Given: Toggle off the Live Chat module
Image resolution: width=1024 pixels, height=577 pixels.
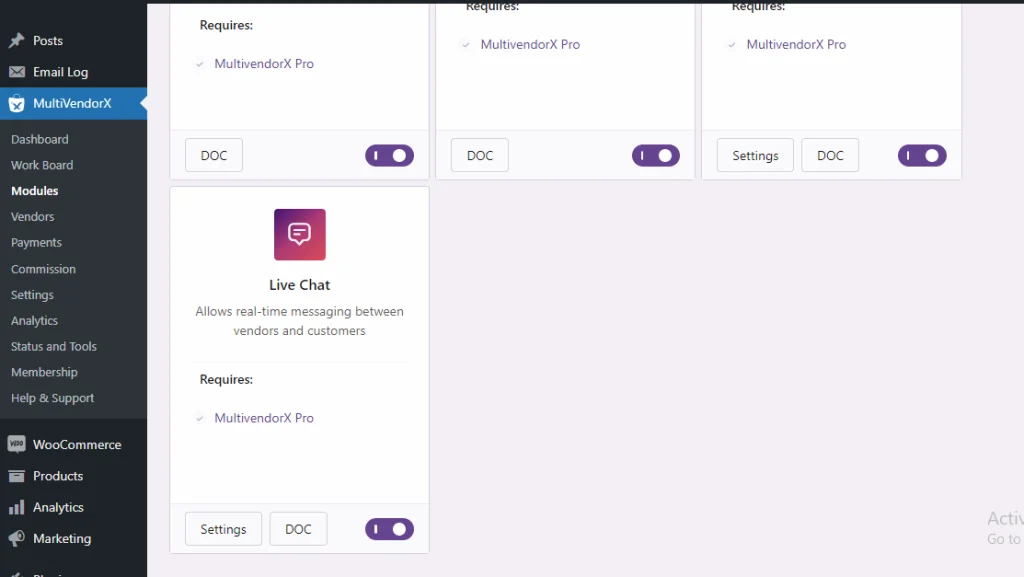Looking at the screenshot, I should coord(389,529).
